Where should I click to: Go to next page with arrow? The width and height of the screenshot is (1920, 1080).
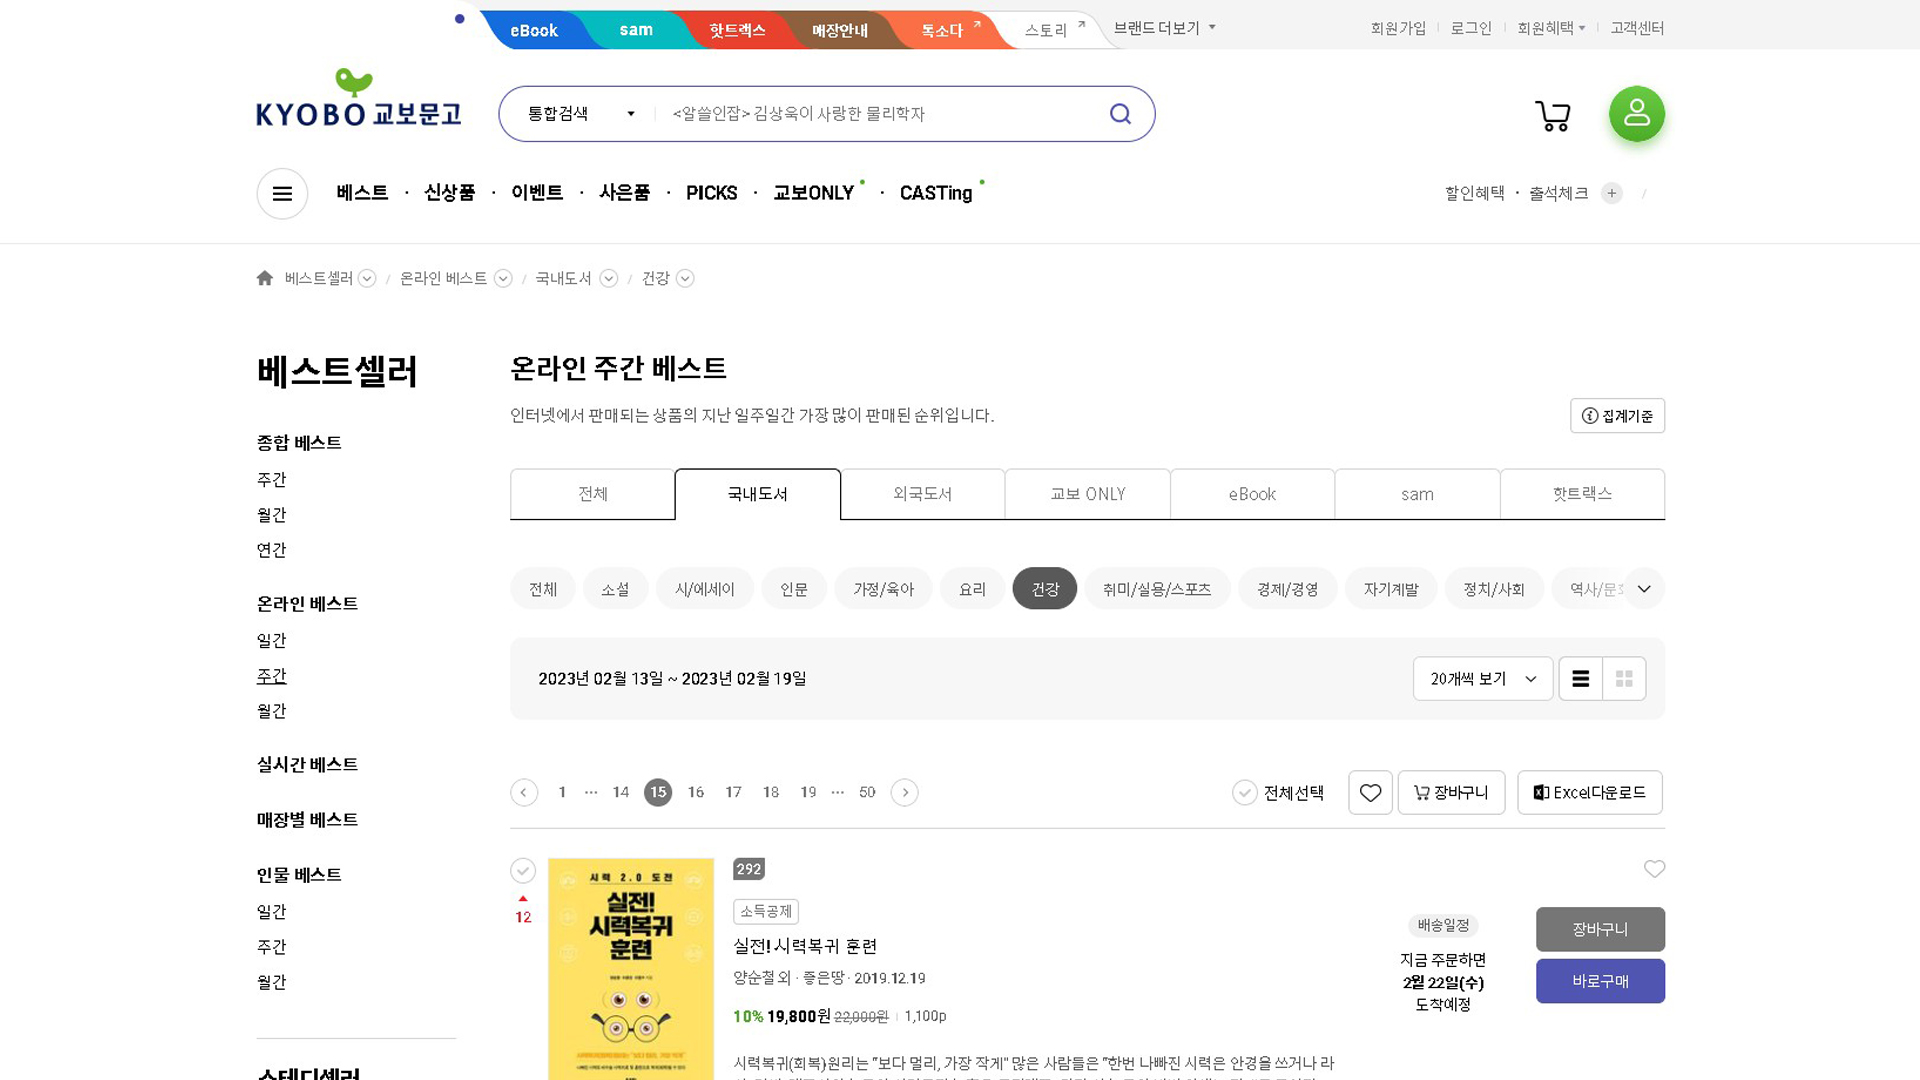tap(904, 793)
